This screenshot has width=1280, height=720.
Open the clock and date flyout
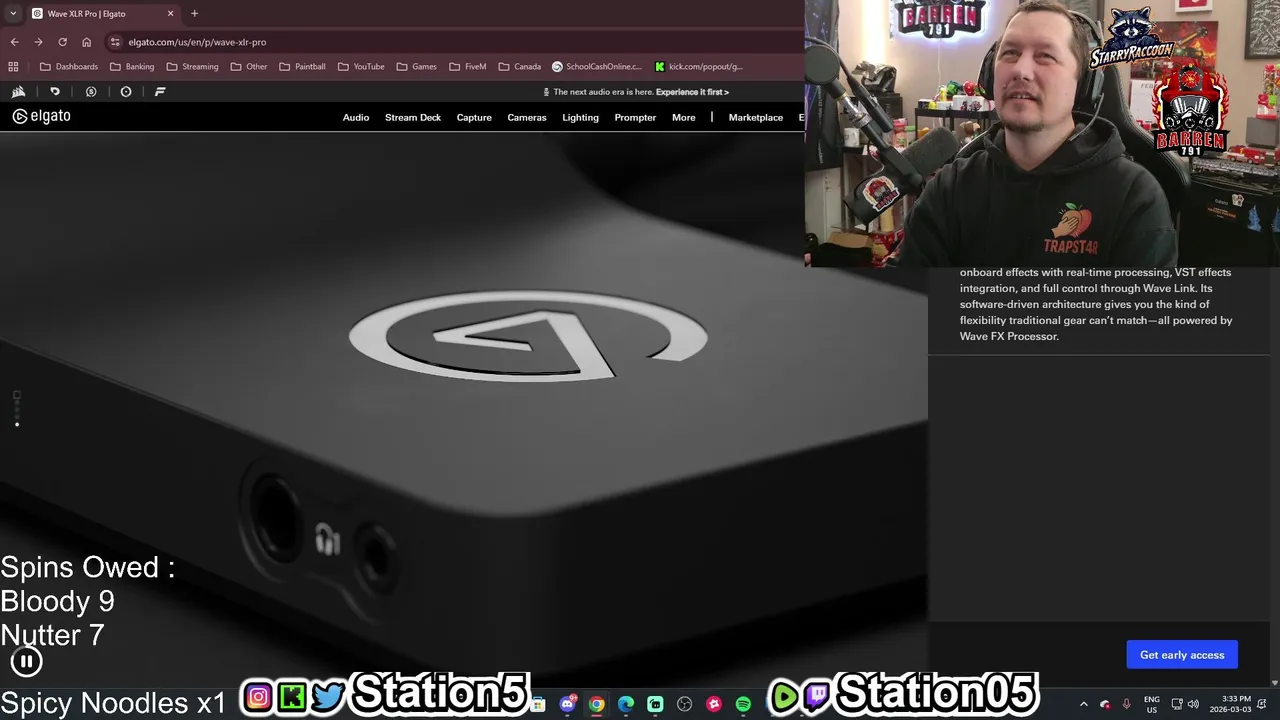pyautogui.click(x=1230, y=704)
